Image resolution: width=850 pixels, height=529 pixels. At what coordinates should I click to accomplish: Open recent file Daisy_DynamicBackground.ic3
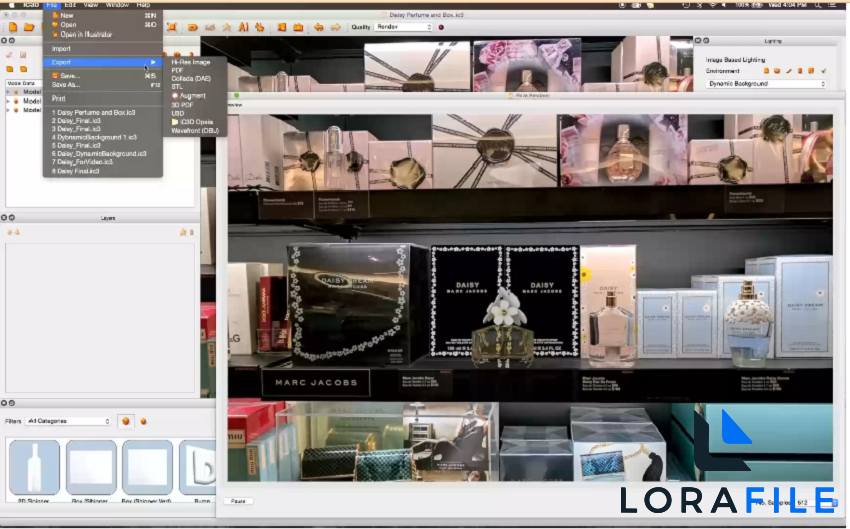click(x=99, y=154)
